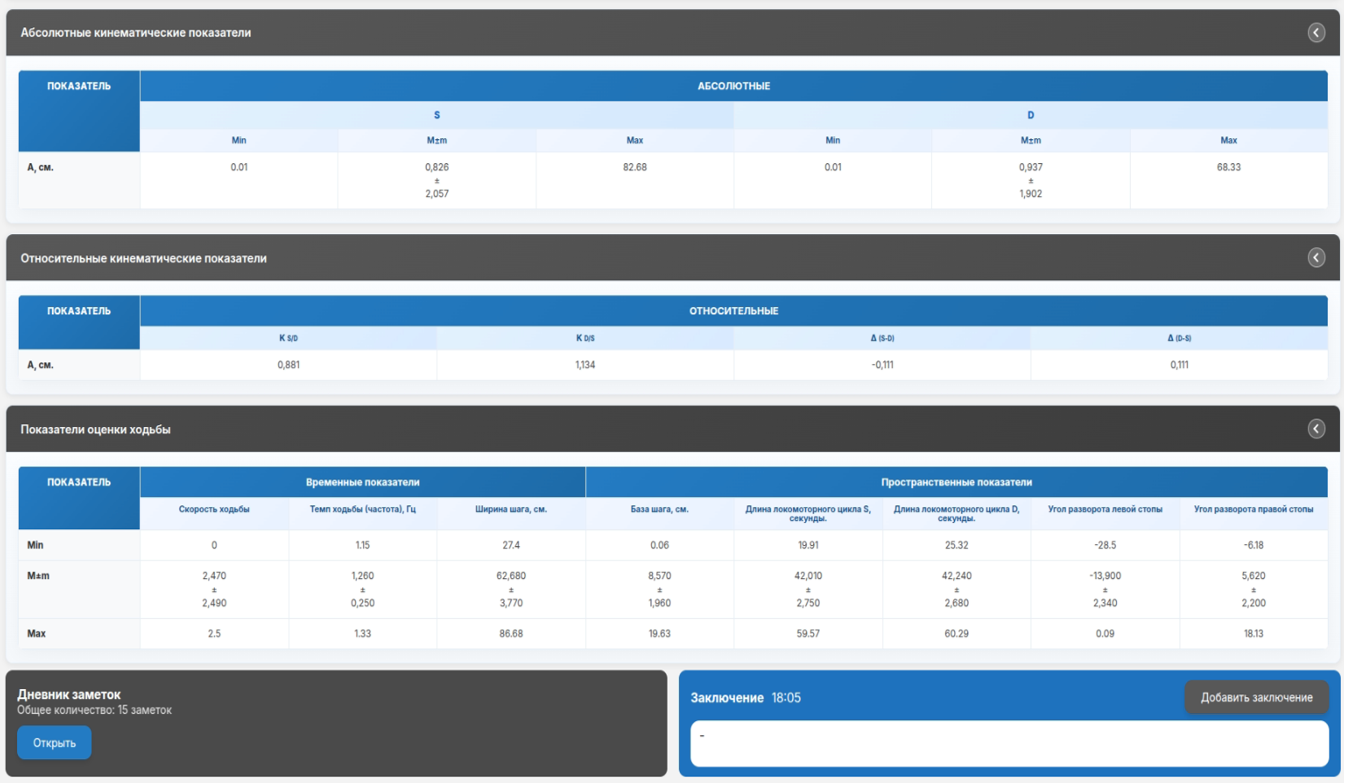
Task: Select the S Max value 82.68
Action: click(635, 167)
